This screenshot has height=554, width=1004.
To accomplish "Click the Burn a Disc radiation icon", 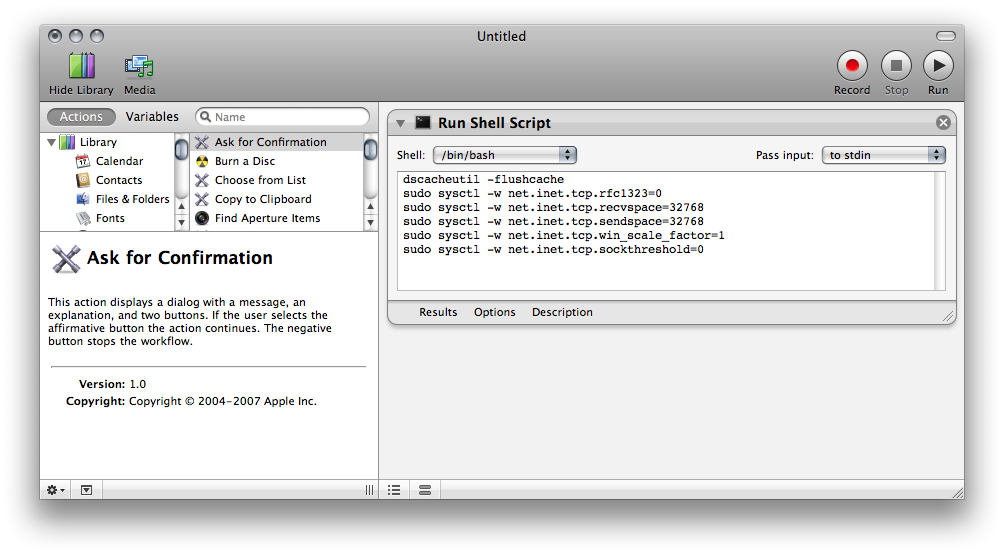I will (202, 161).
